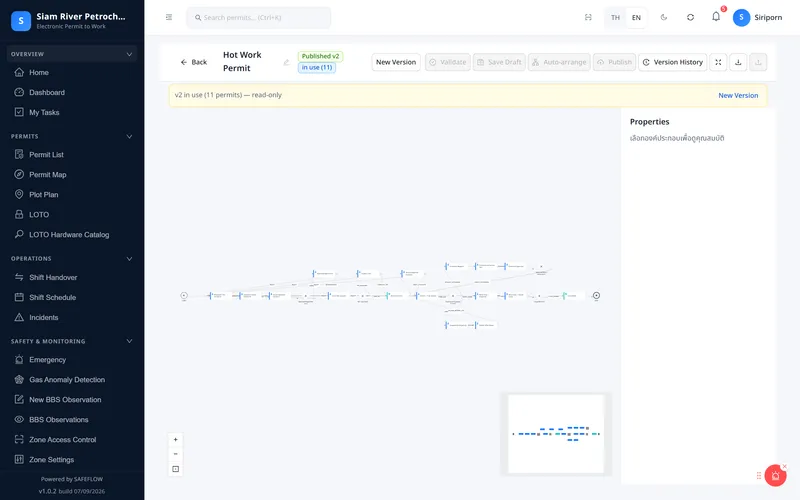Click the In use (11) badge
The width and height of the screenshot is (800, 500).
tap(317, 67)
